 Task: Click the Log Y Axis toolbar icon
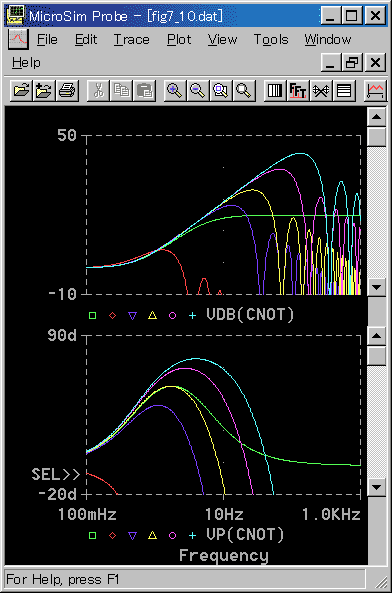click(344, 90)
